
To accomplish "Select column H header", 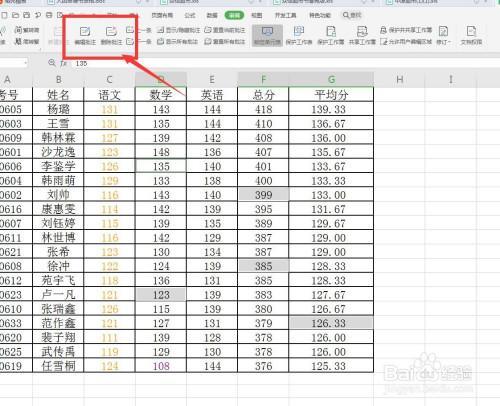I will 399,80.
